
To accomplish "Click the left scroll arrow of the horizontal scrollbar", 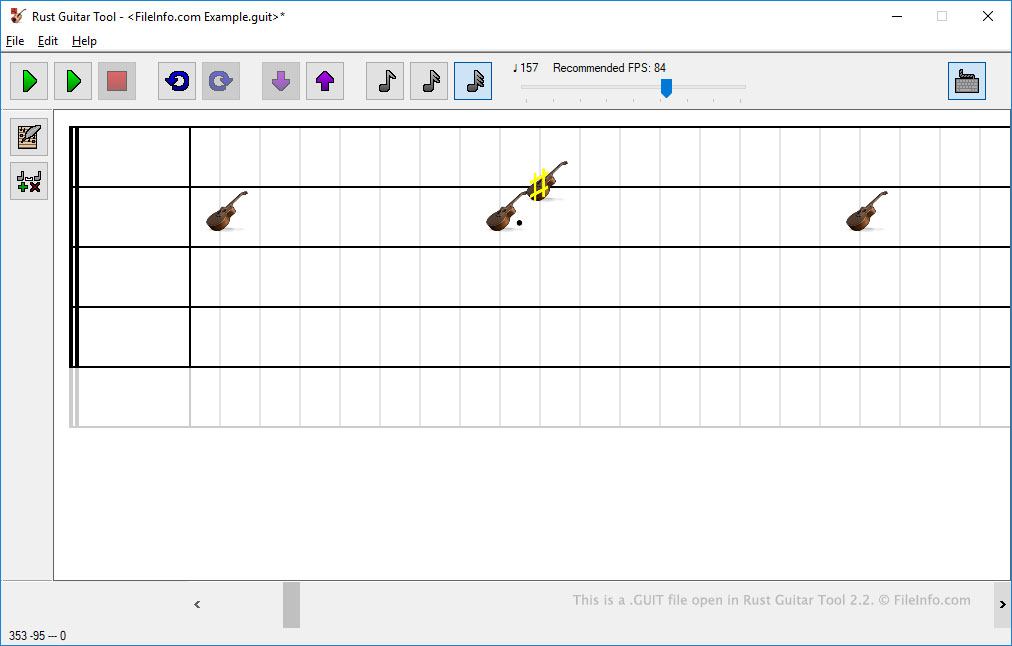I will coord(197,605).
